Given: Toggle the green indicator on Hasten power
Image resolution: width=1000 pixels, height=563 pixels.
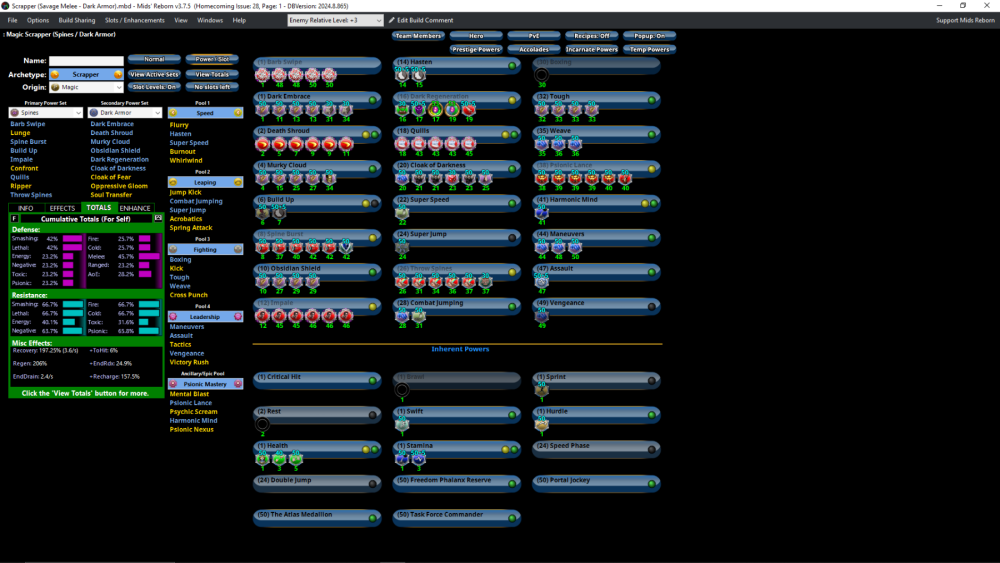Looking at the screenshot, I should point(512,65).
